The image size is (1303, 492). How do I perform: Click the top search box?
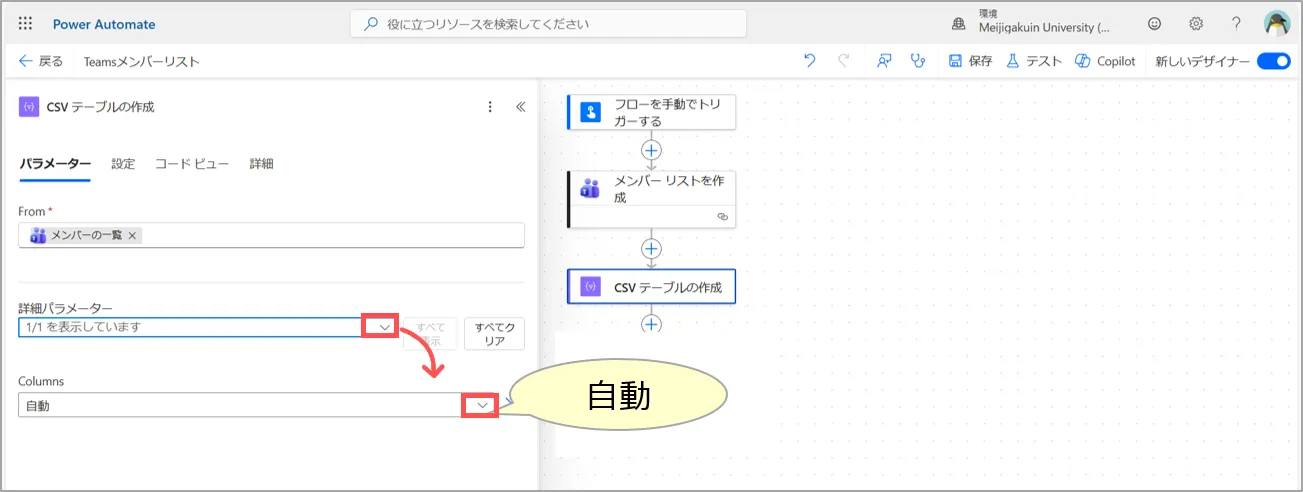[x=548, y=24]
